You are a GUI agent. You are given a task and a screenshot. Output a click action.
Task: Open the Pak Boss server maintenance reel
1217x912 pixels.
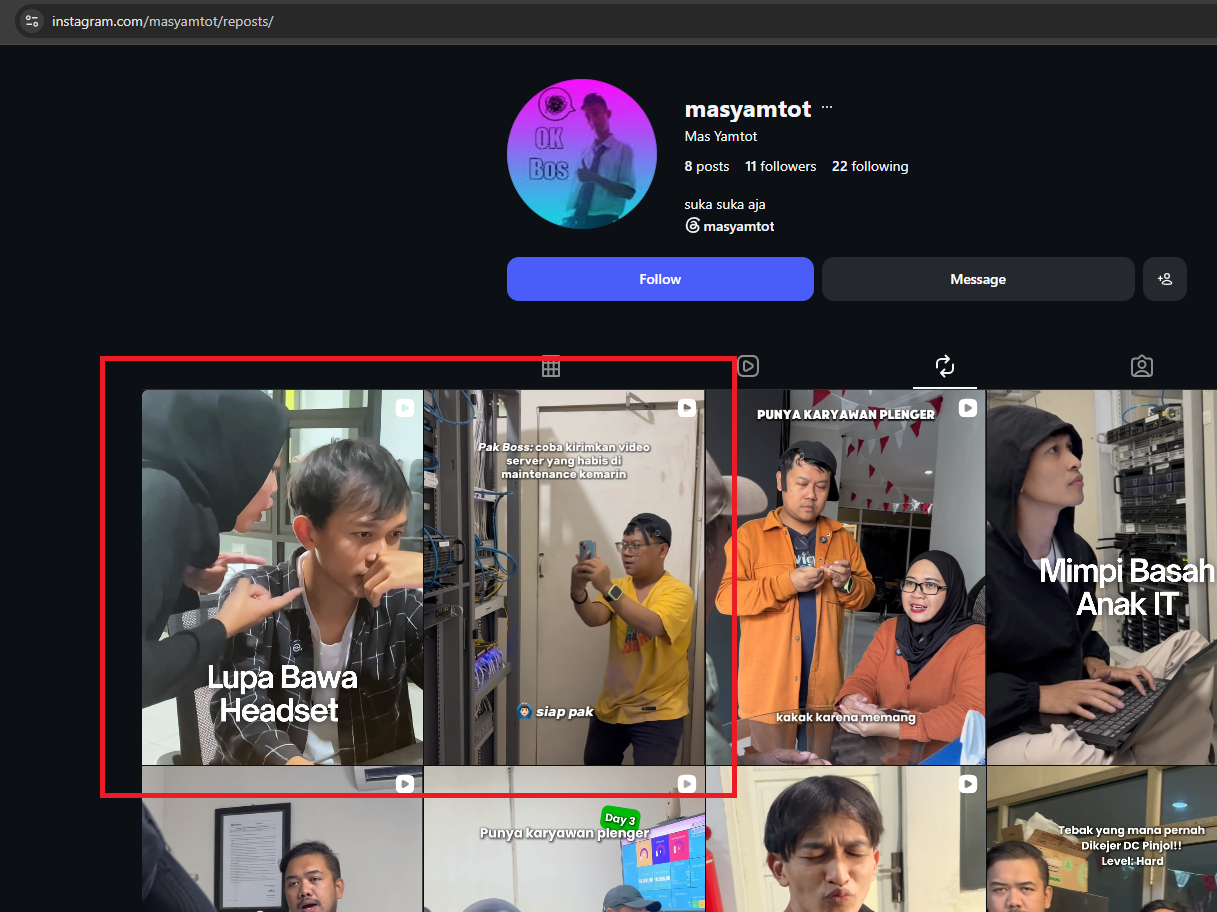point(564,577)
